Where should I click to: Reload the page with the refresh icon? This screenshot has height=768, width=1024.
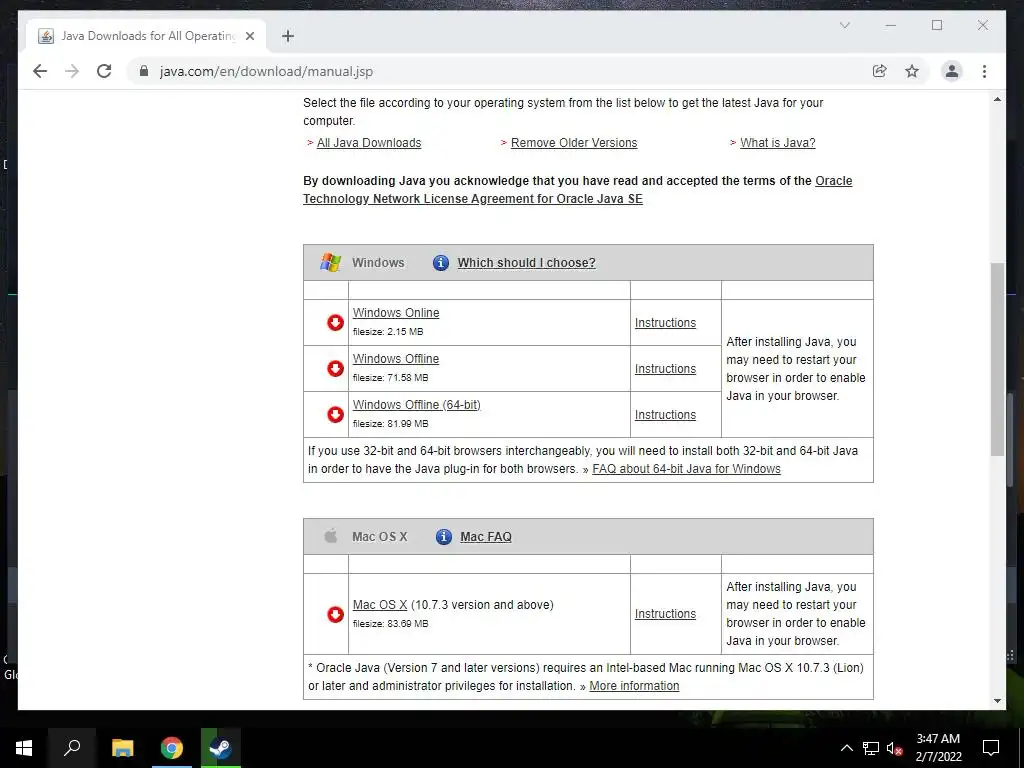104,71
